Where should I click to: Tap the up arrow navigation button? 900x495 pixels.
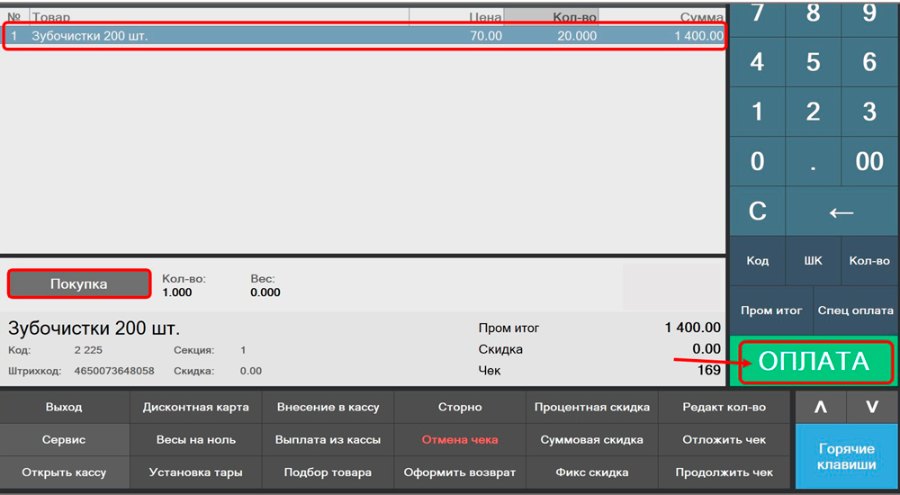(820, 407)
